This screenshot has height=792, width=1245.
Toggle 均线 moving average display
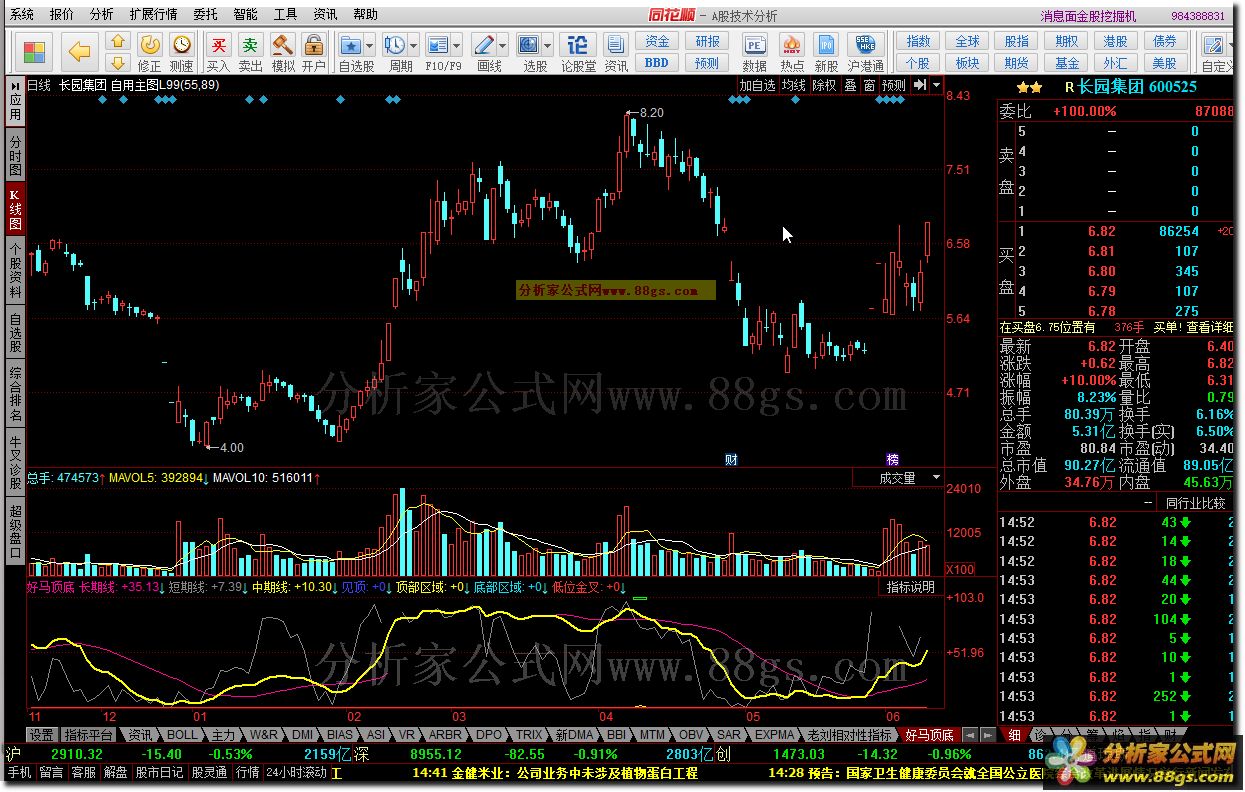(794, 85)
